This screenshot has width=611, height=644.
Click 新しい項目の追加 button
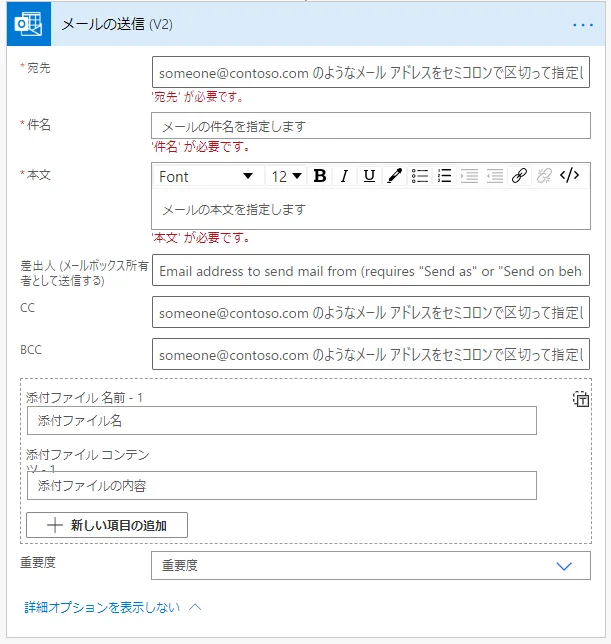[x=107, y=525]
